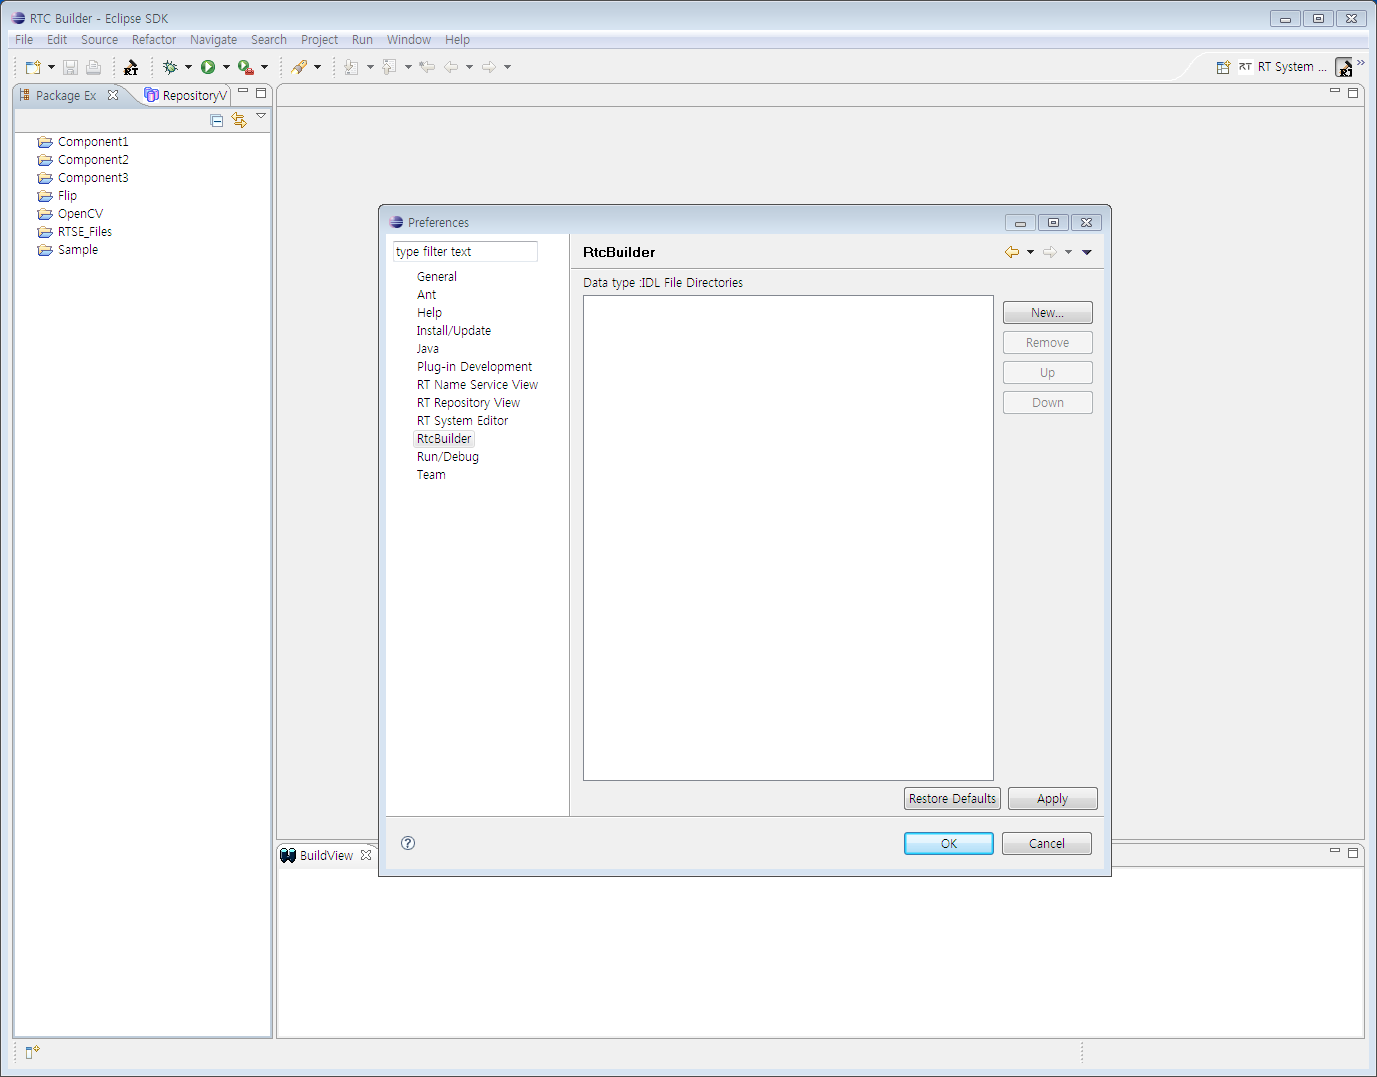Screen dimensions: 1377x1077
Task: Click the New wizard toolbar icon
Action: [33, 67]
